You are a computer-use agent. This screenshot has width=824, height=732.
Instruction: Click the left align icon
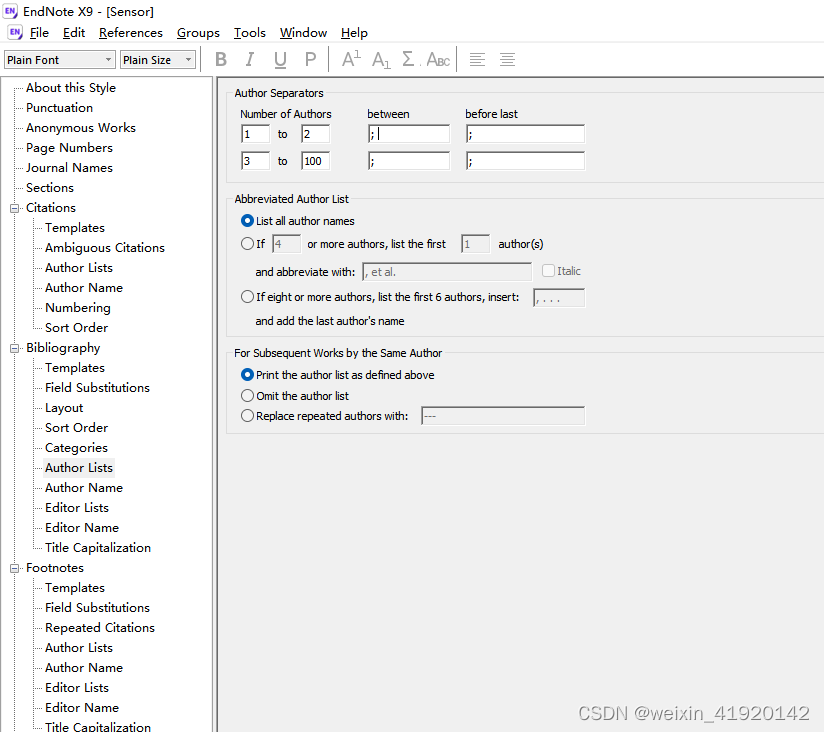[x=477, y=59]
